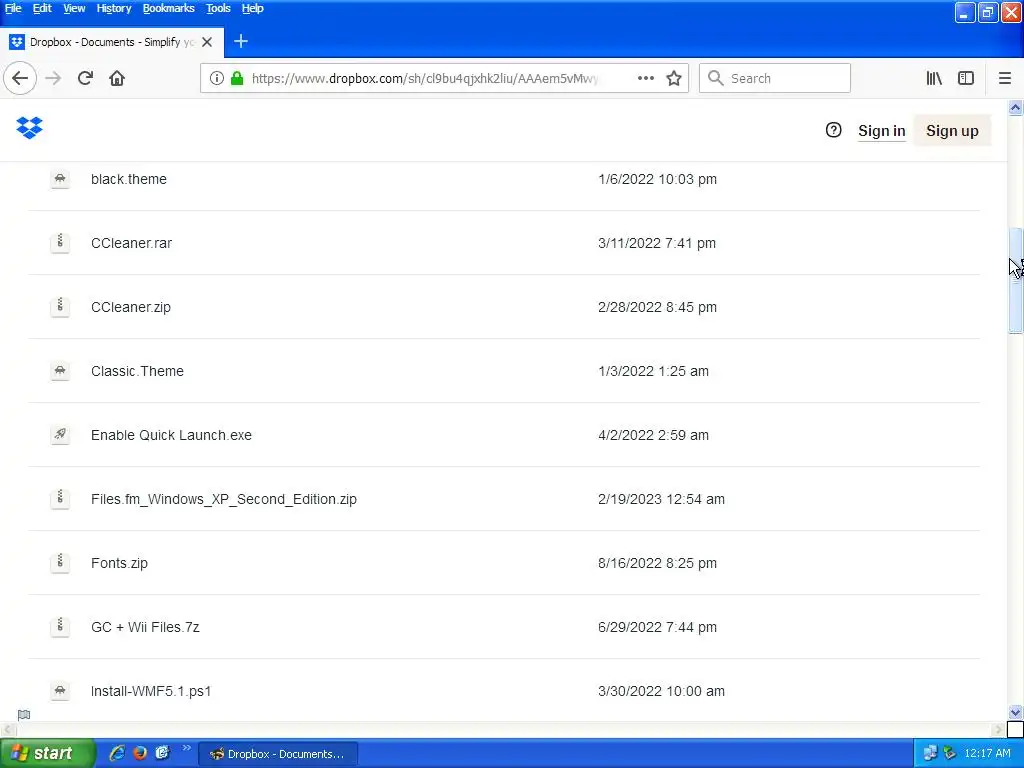Open GC + Wii Files.7z file
Image resolution: width=1024 pixels, height=768 pixels.
coord(145,627)
